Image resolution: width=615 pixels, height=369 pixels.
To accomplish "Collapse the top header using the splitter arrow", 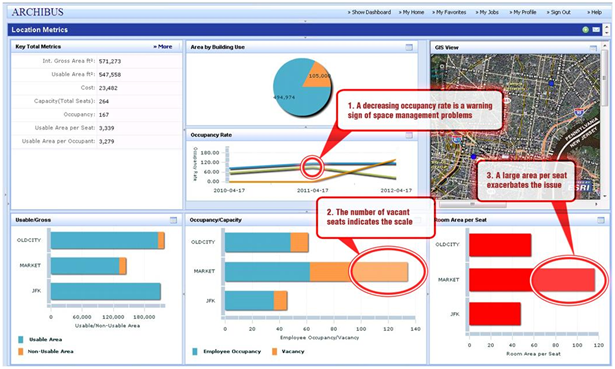I will coord(305,21).
